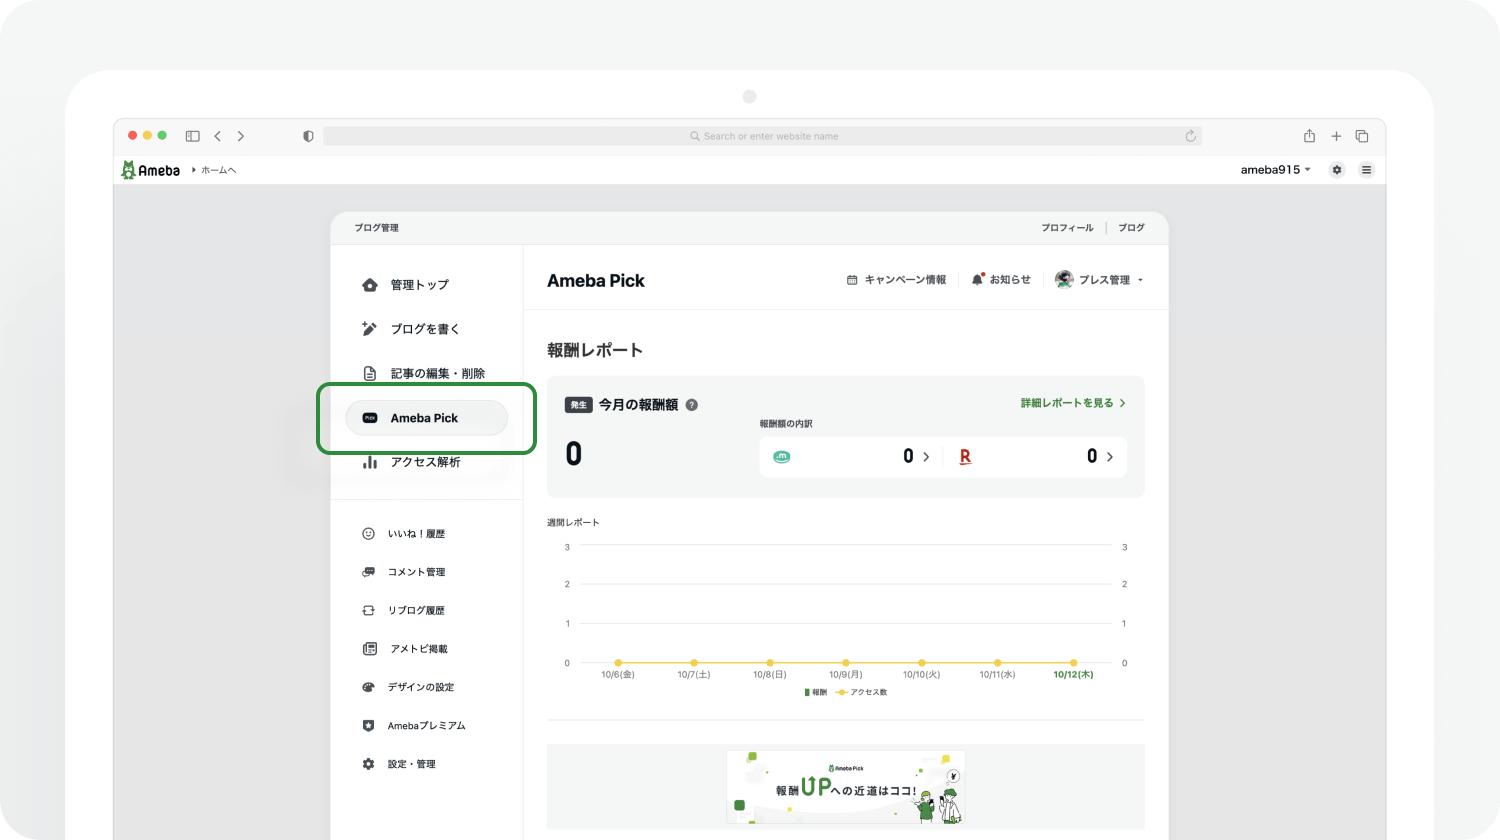Go back with browser back arrow
Screen dimensions: 1500x840
point(217,136)
